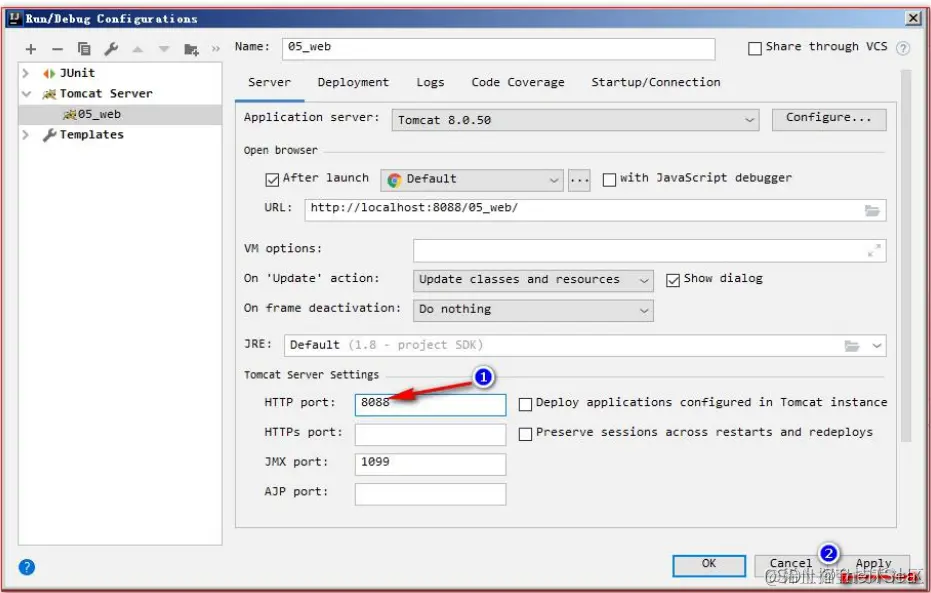
Task: Open Application server Tomcat 8.0.50 dropdown
Action: point(575,120)
